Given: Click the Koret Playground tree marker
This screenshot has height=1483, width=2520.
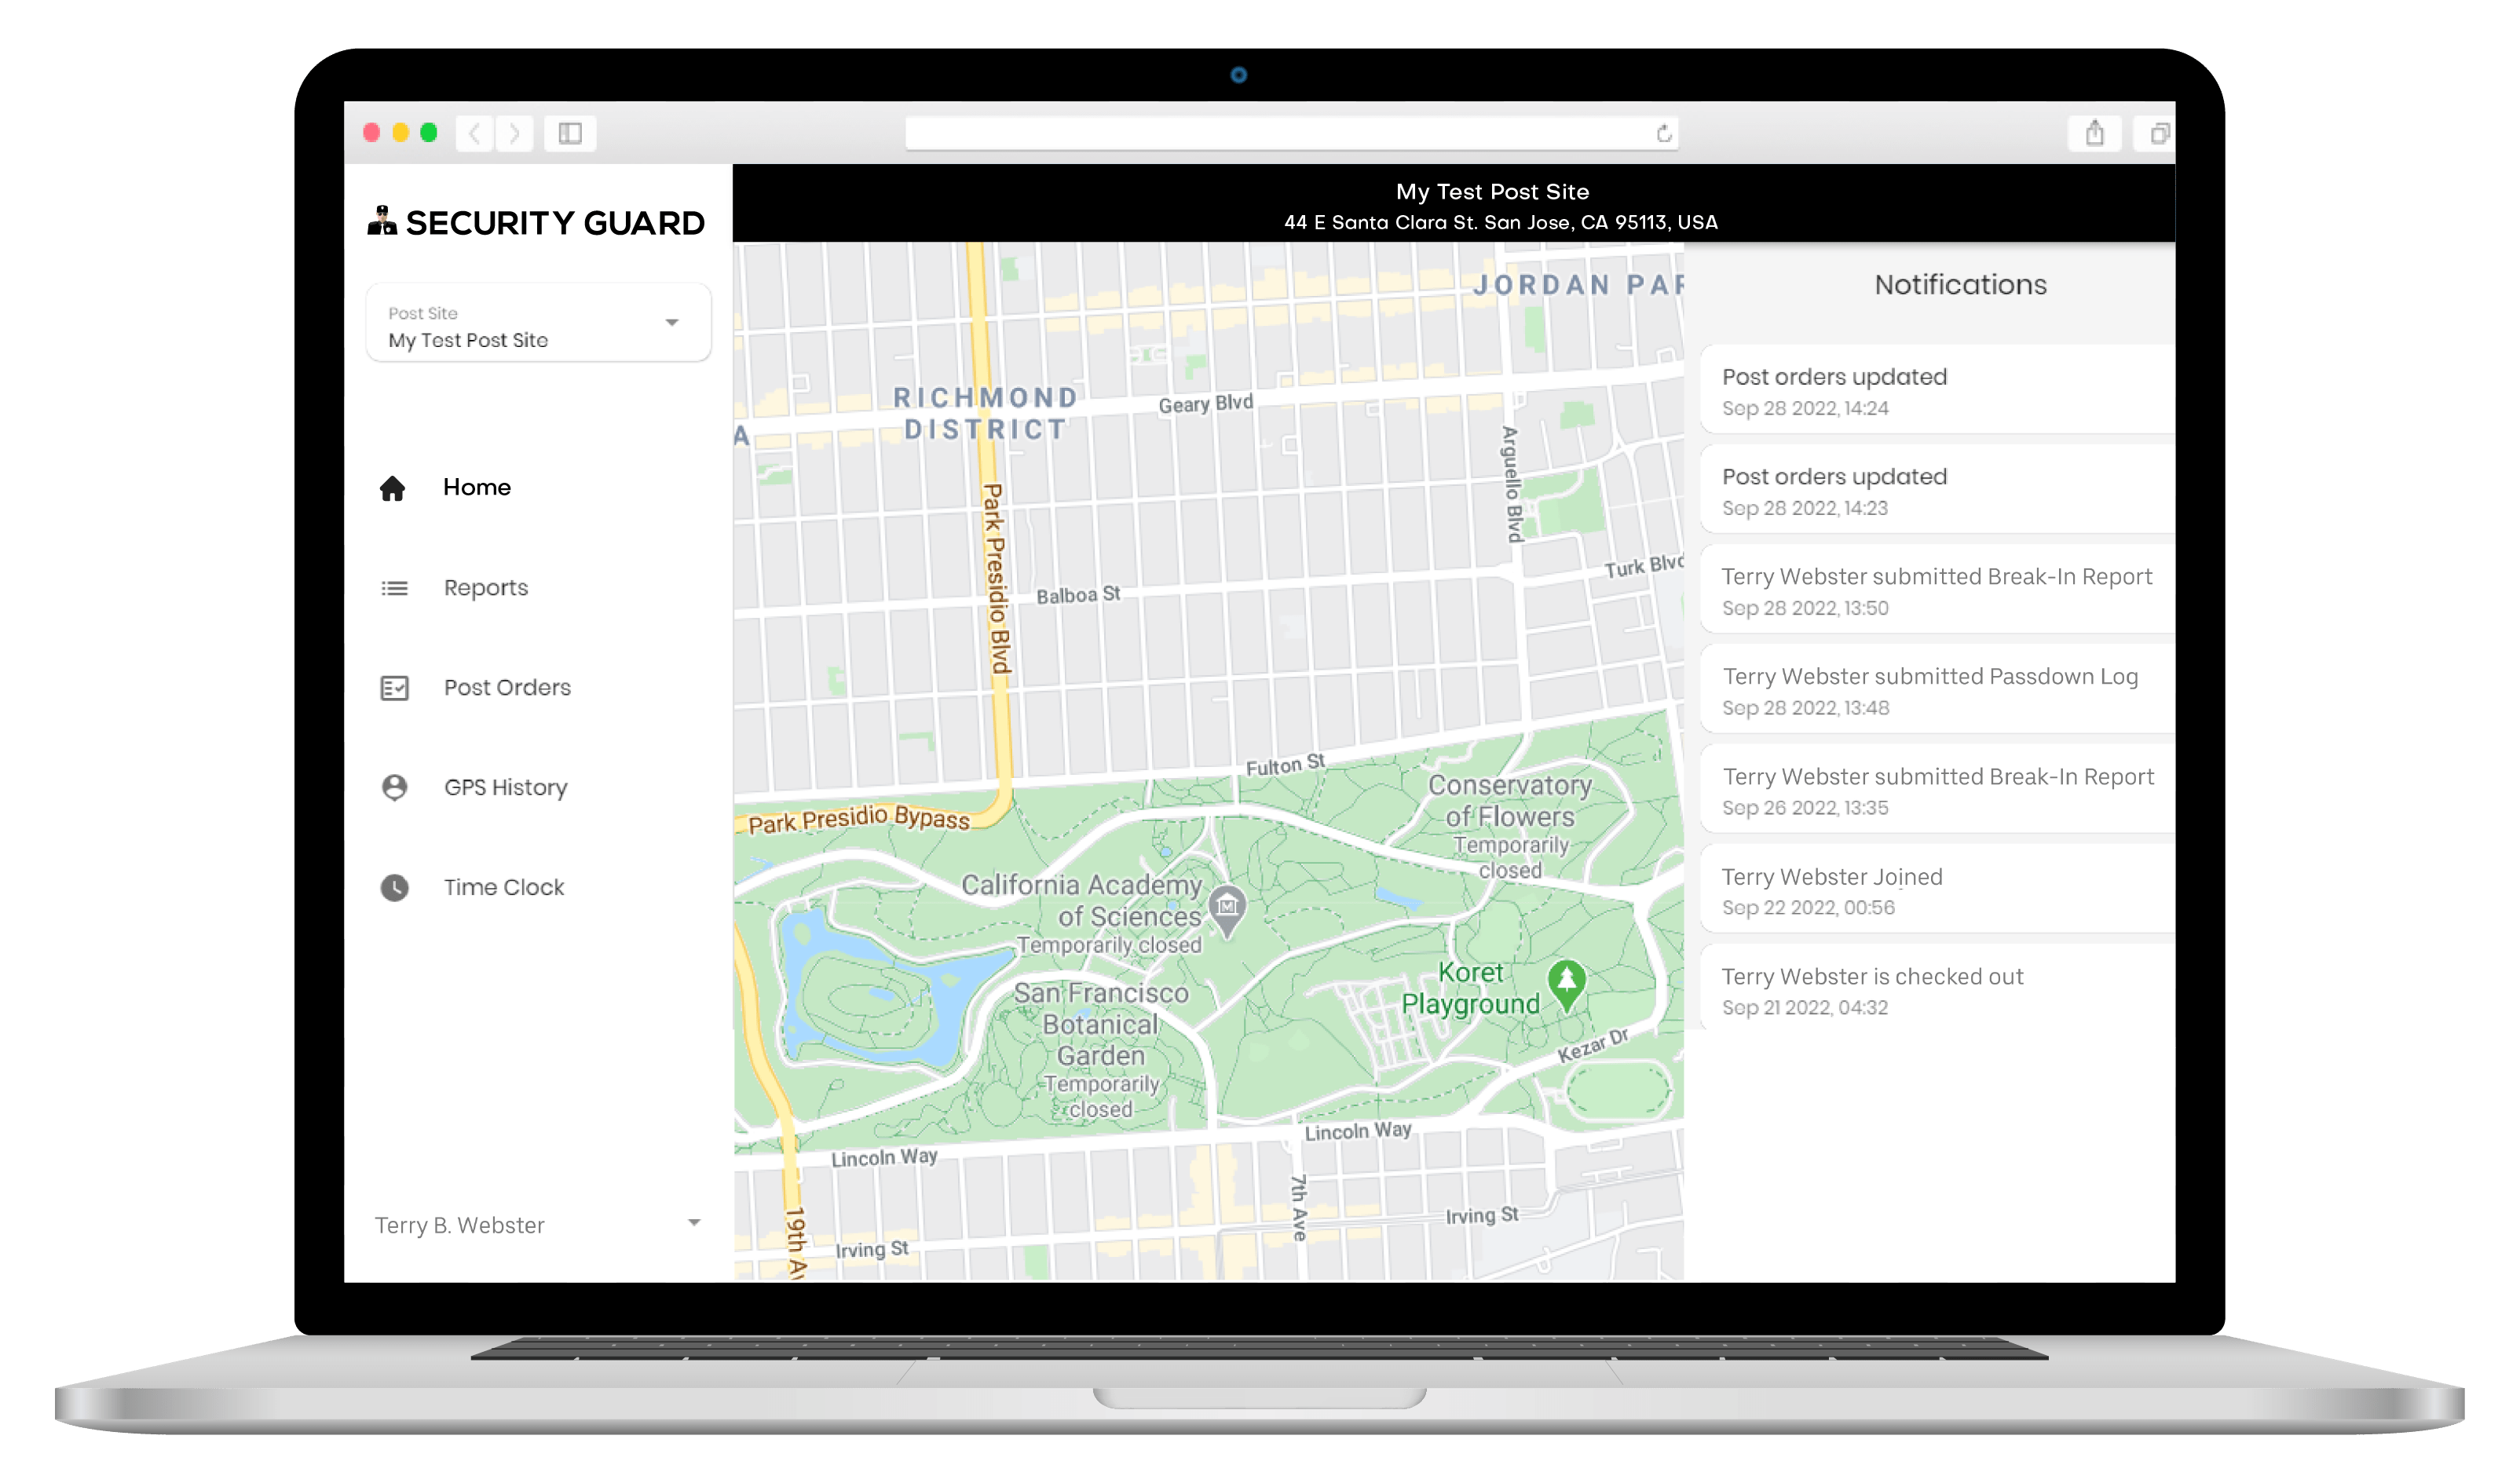Looking at the screenshot, I should pos(1566,982).
